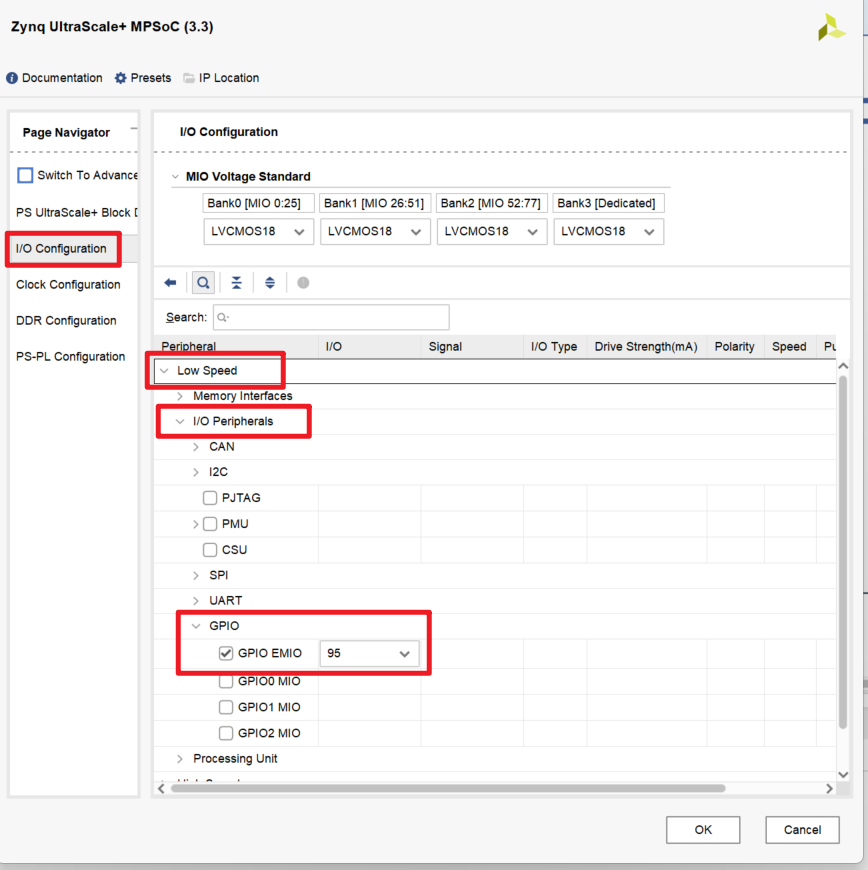Enable the GPIO1 MIO checkbox
The width and height of the screenshot is (868, 870).
225,707
